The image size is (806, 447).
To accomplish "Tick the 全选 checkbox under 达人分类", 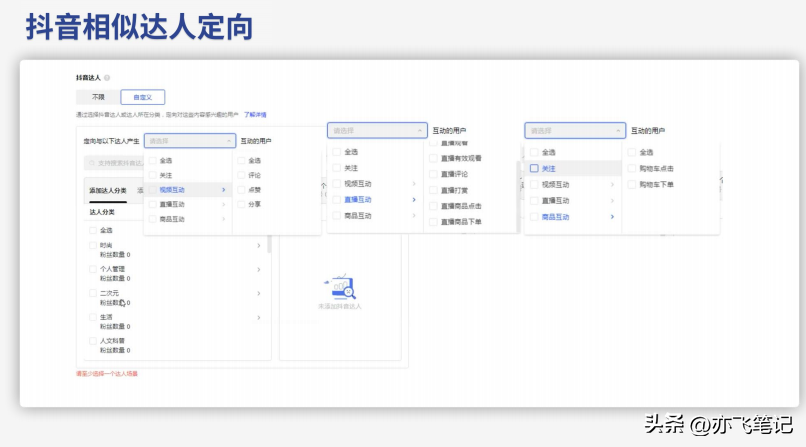I will tap(93, 230).
